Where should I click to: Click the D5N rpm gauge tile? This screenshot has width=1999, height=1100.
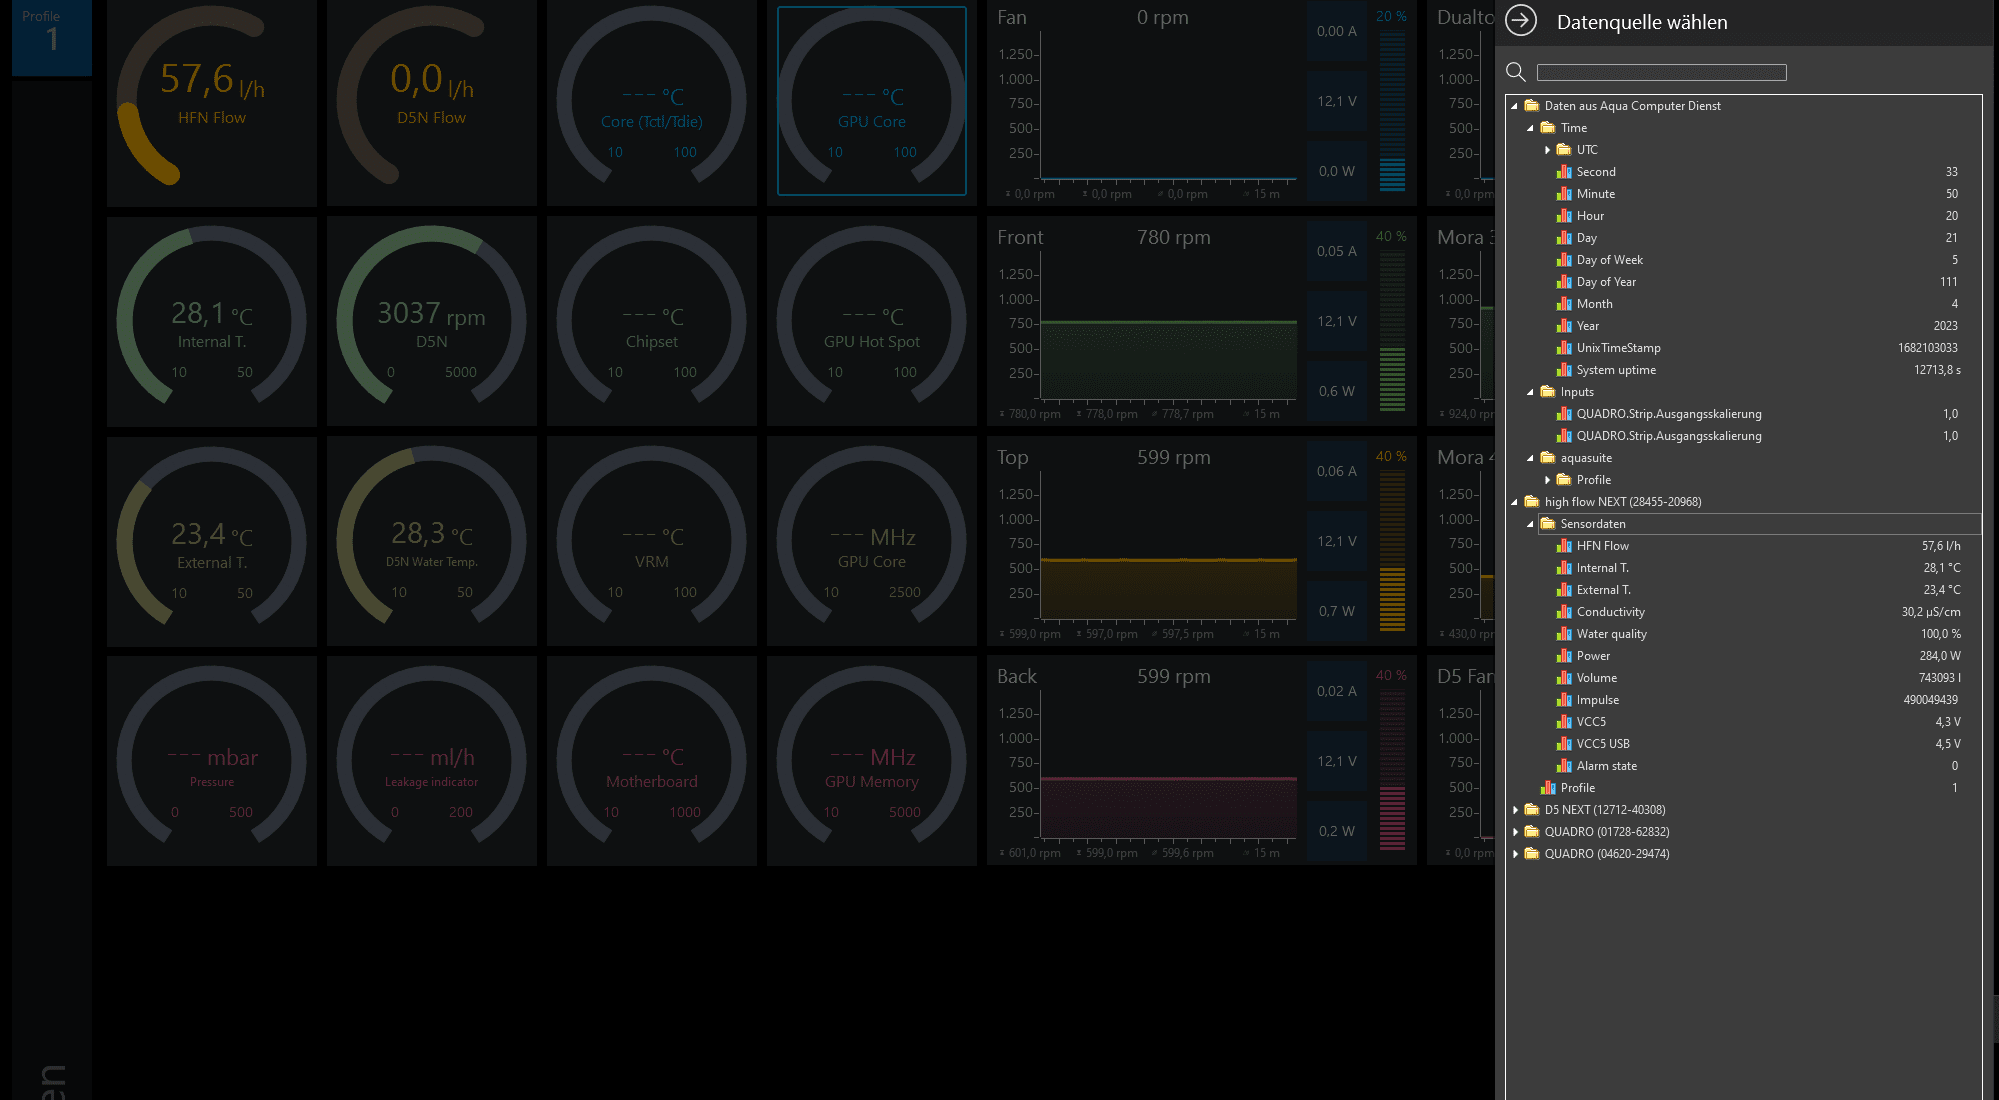(432, 321)
